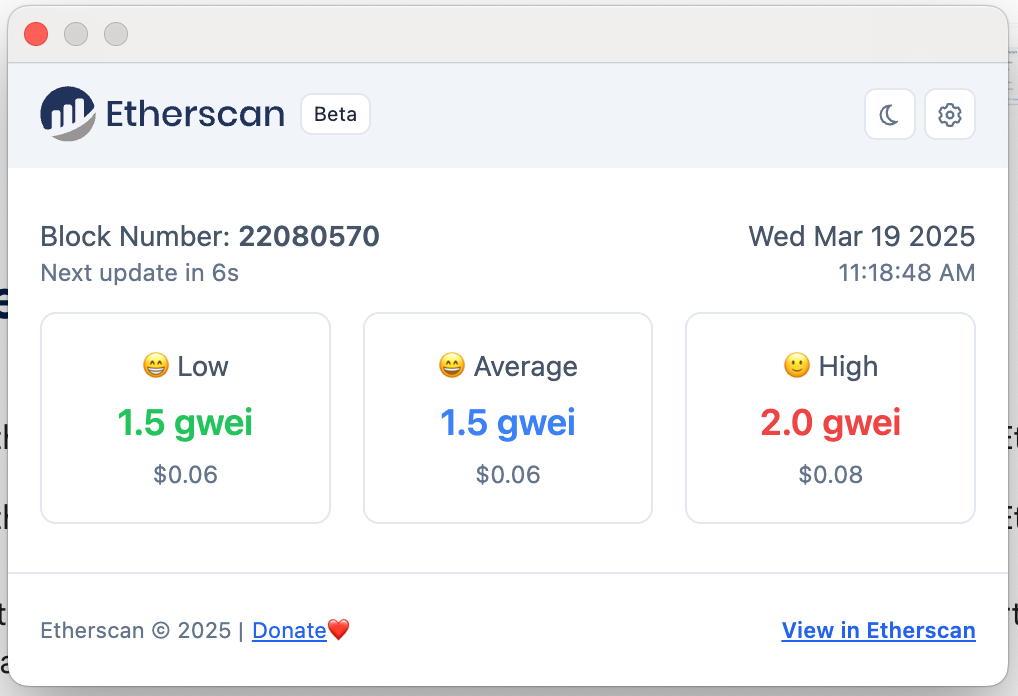Toggle dark mode with the moon icon

pos(889,114)
